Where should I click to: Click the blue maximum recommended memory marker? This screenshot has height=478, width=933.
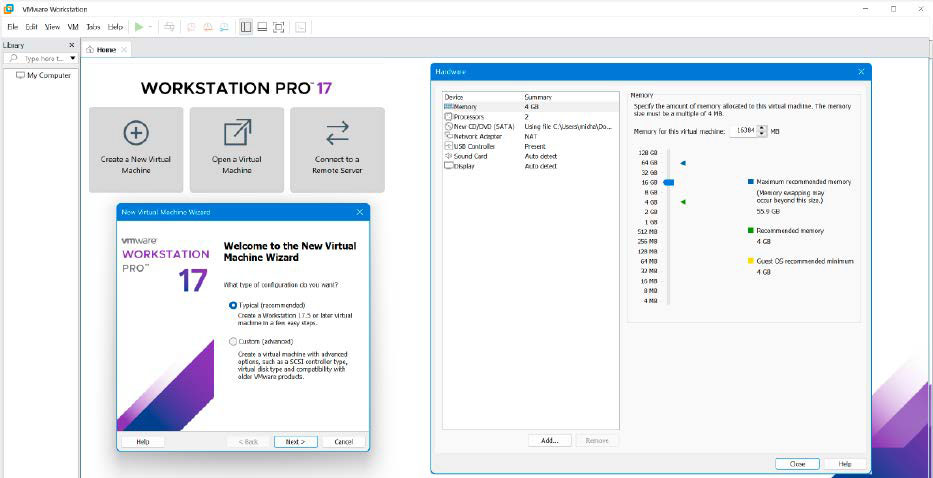click(x=683, y=163)
